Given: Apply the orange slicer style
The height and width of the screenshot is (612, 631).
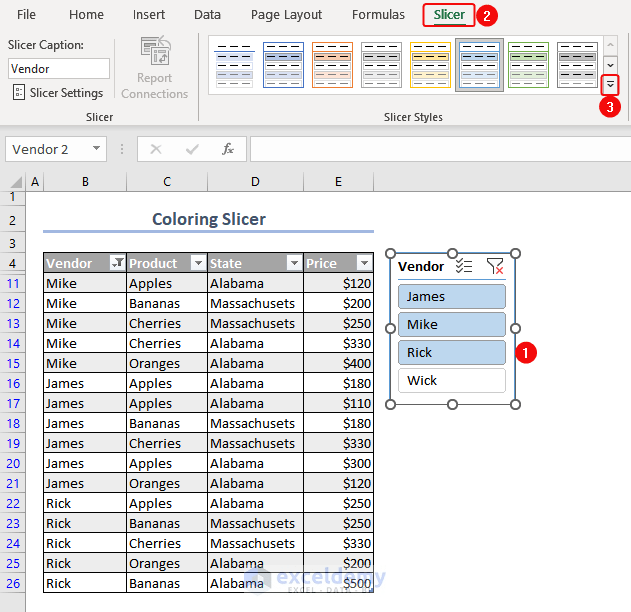Looking at the screenshot, I should [332, 65].
